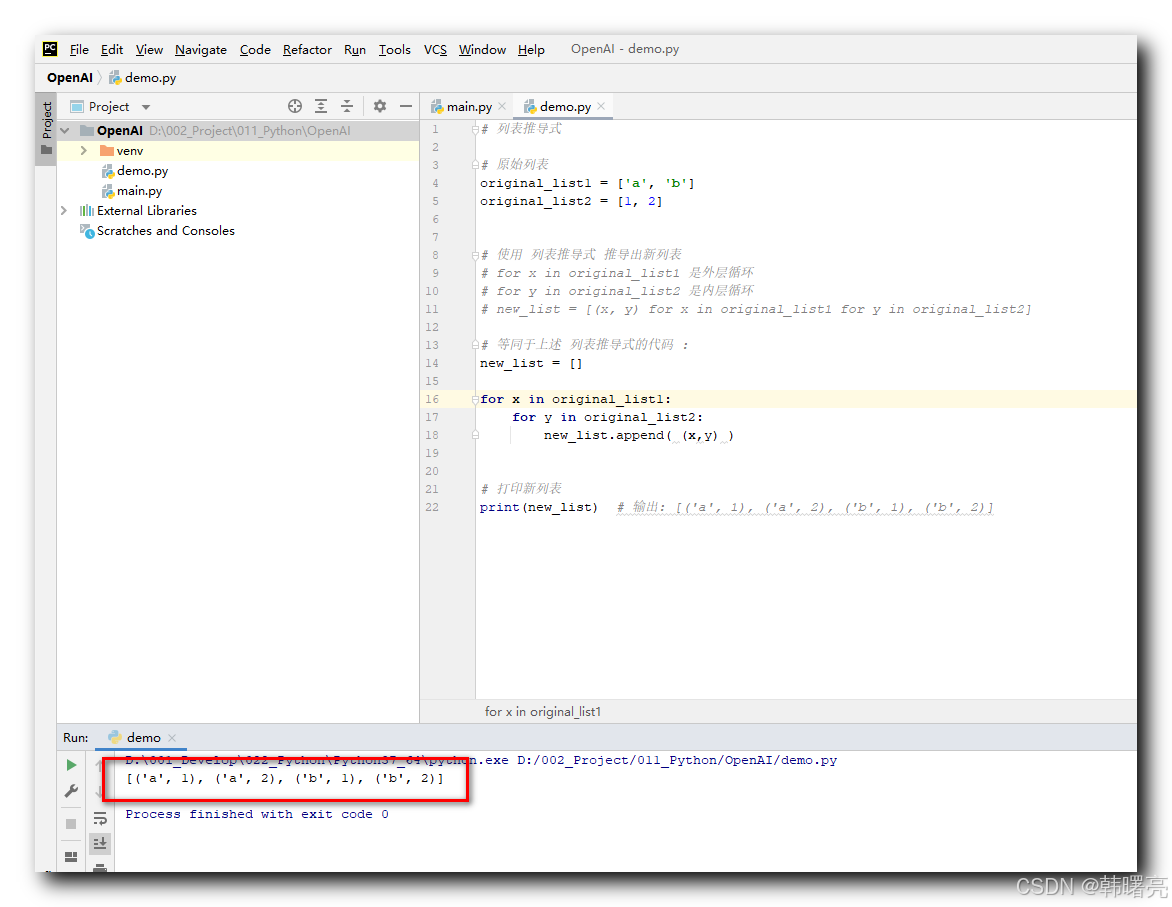Expand all nodes icon in Project toolbar
The width and height of the screenshot is (1172, 907).
(320, 105)
